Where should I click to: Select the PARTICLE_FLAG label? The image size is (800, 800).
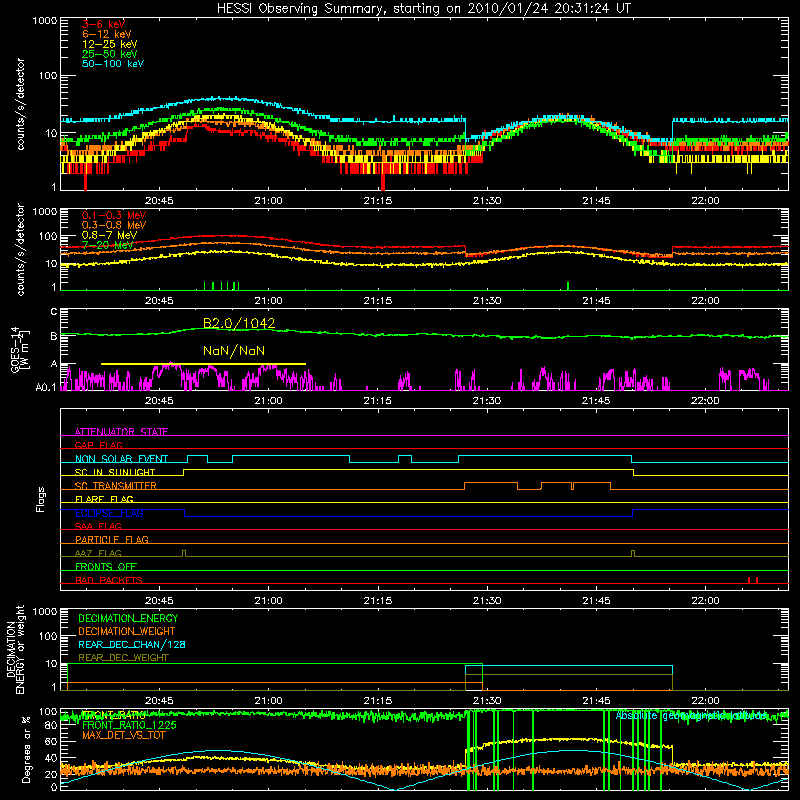[x=112, y=540]
